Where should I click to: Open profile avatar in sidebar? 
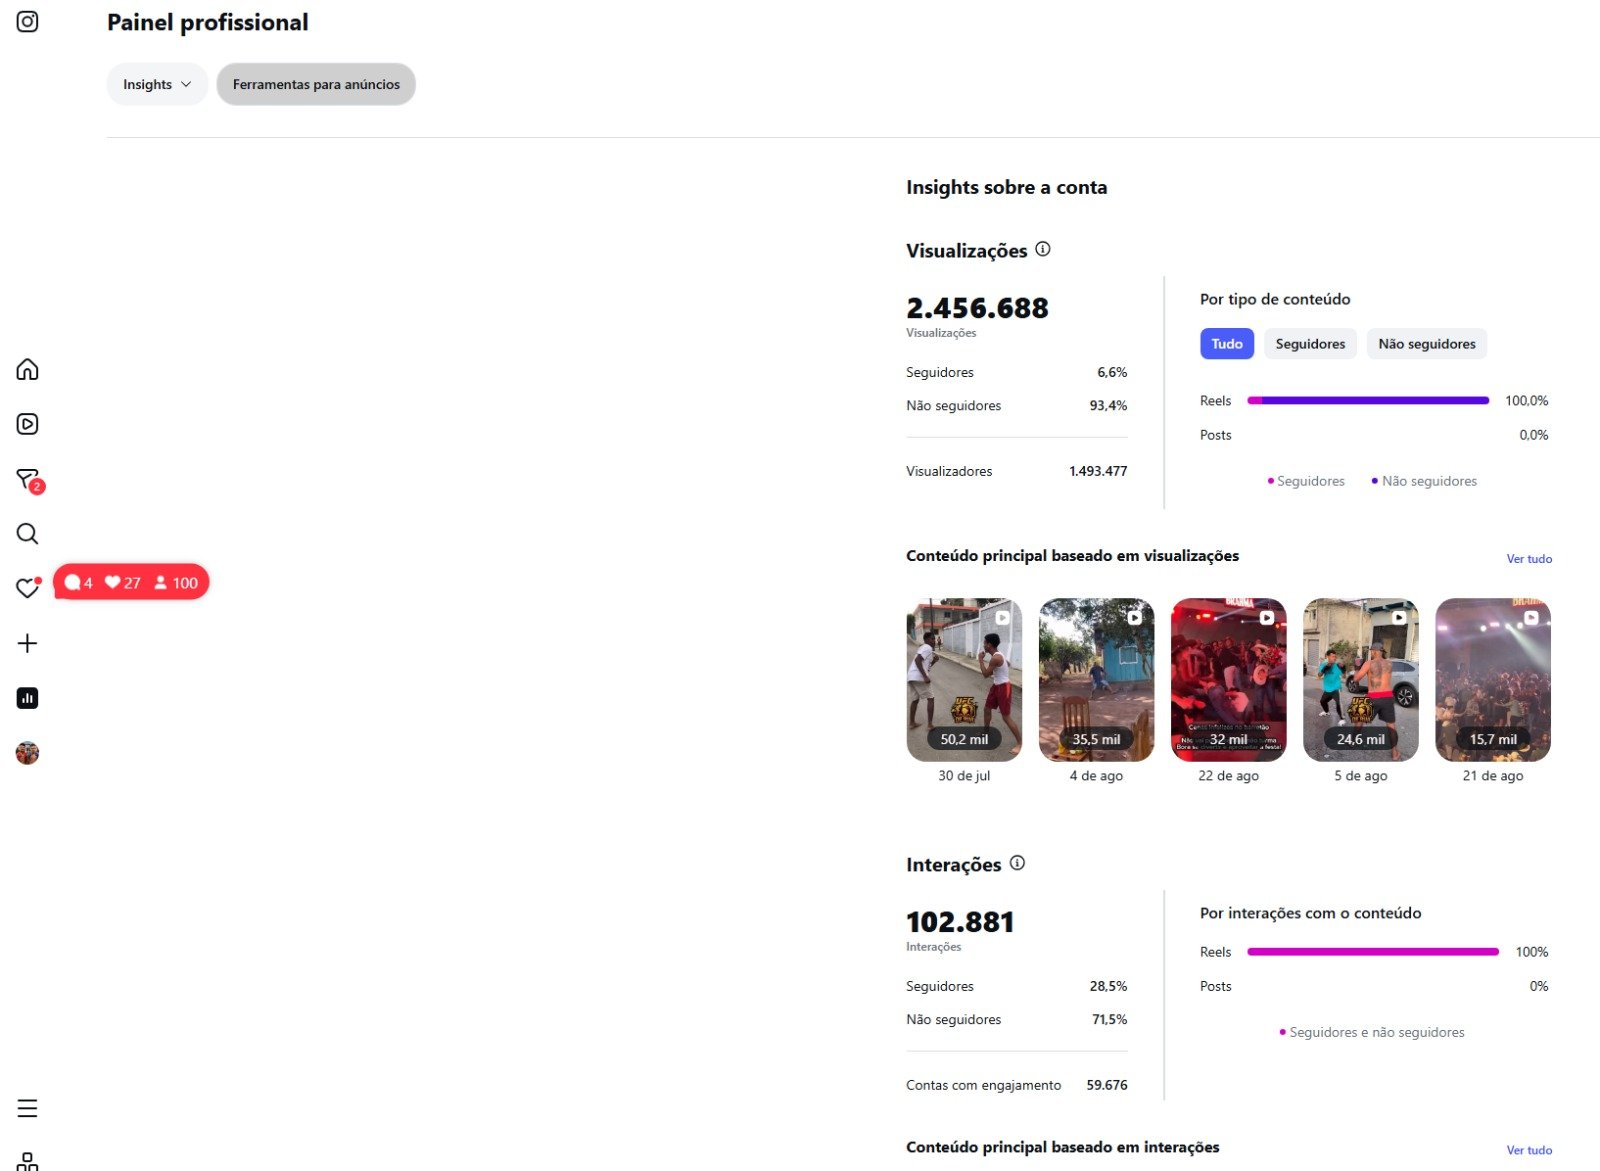pyautogui.click(x=27, y=753)
